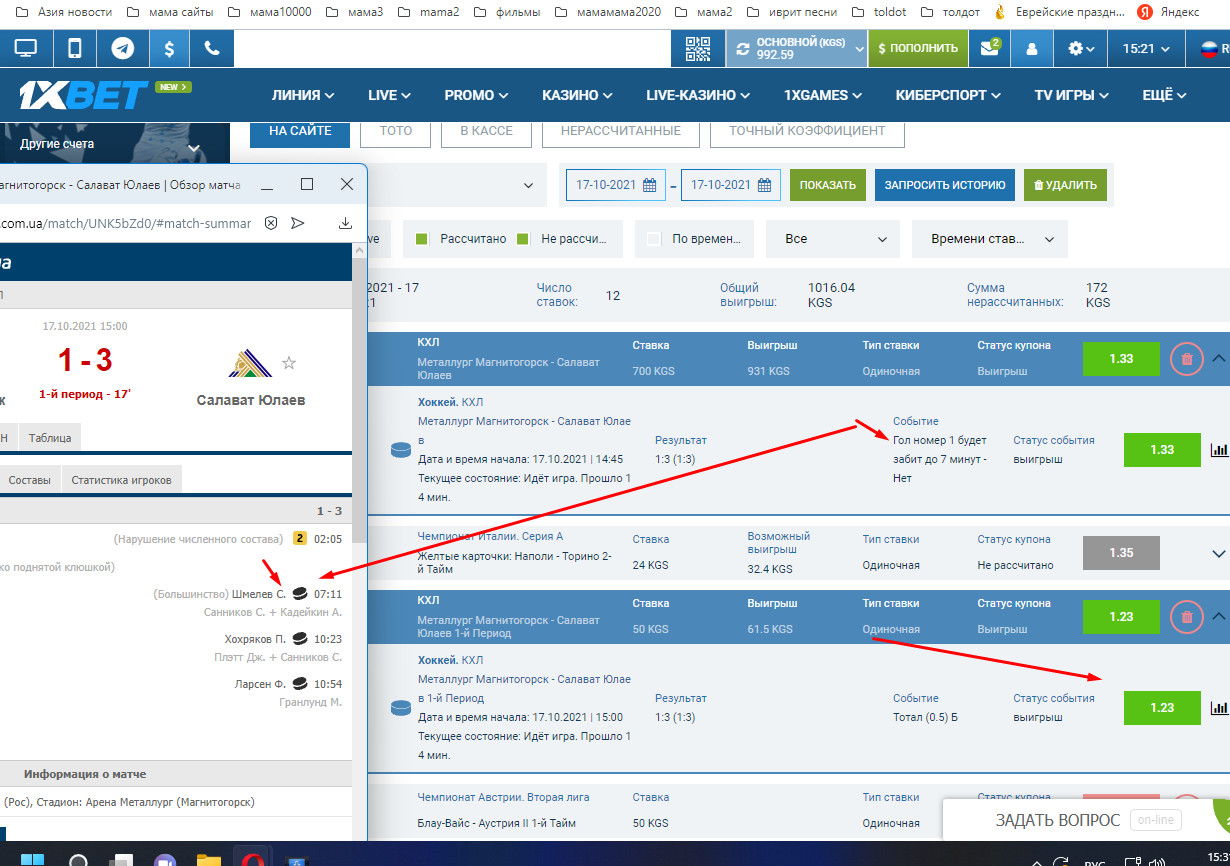Open the TV ИГРЫ menu

[1072, 95]
